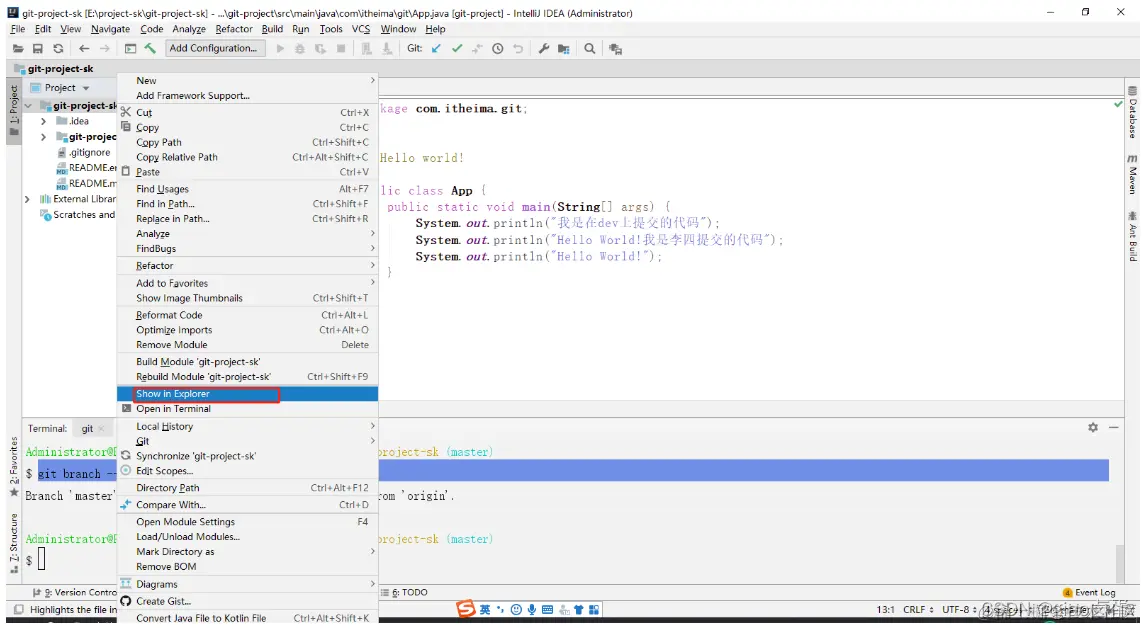Click the Open folder toolbar icon
This screenshot has width=1144, height=629.
point(18,49)
